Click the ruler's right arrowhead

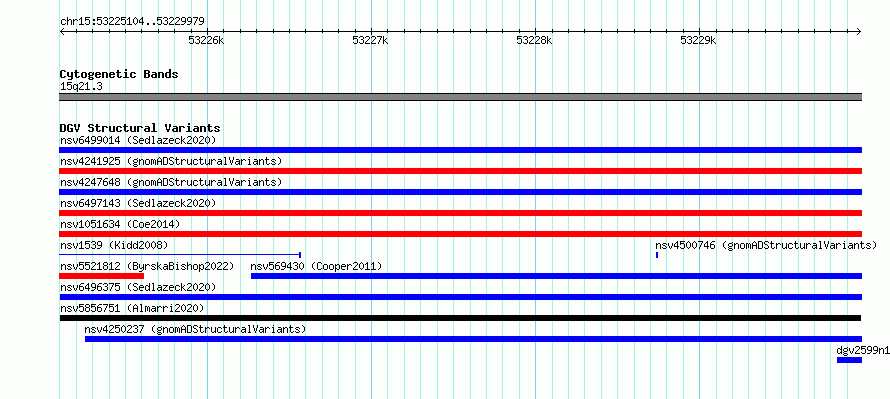(859, 32)
